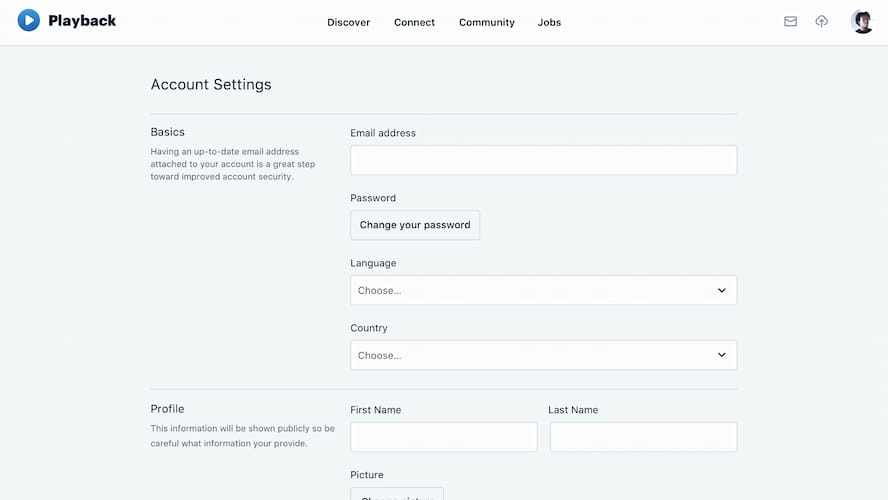The image size is (888, 500).
Task: Click the Language dropdown chevron arrow
Action: 722,290
